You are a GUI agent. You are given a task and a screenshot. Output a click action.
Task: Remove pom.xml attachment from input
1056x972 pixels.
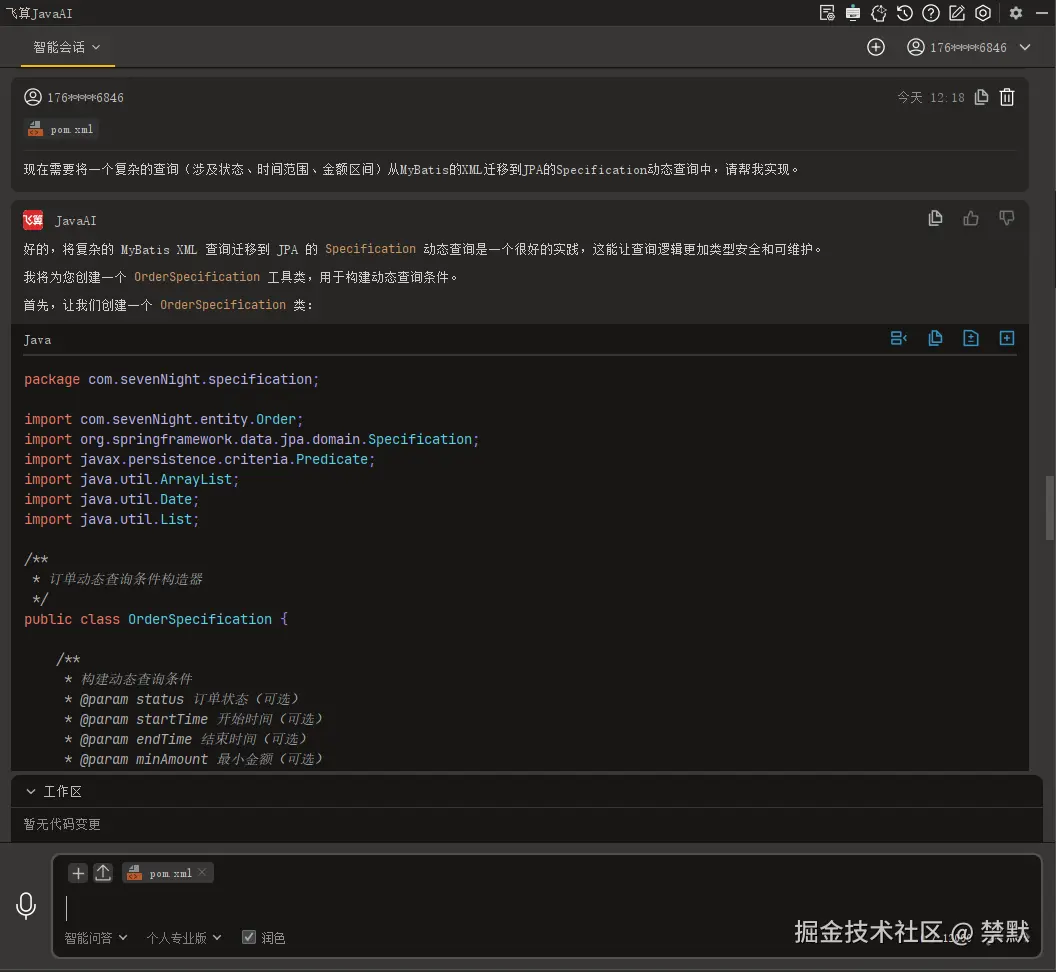click(202, 872)
